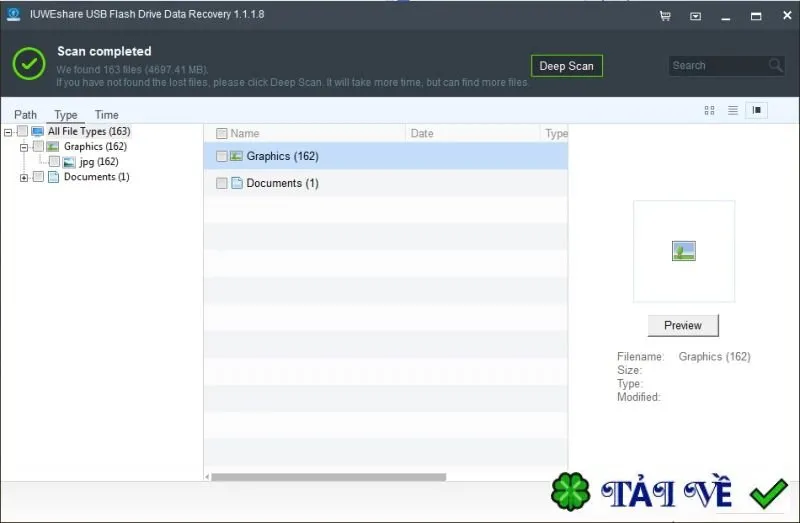Expand the Documents tree node
The height and width of the screenshot is (523, 800).
pyautogui.click(x=23, y=178)
